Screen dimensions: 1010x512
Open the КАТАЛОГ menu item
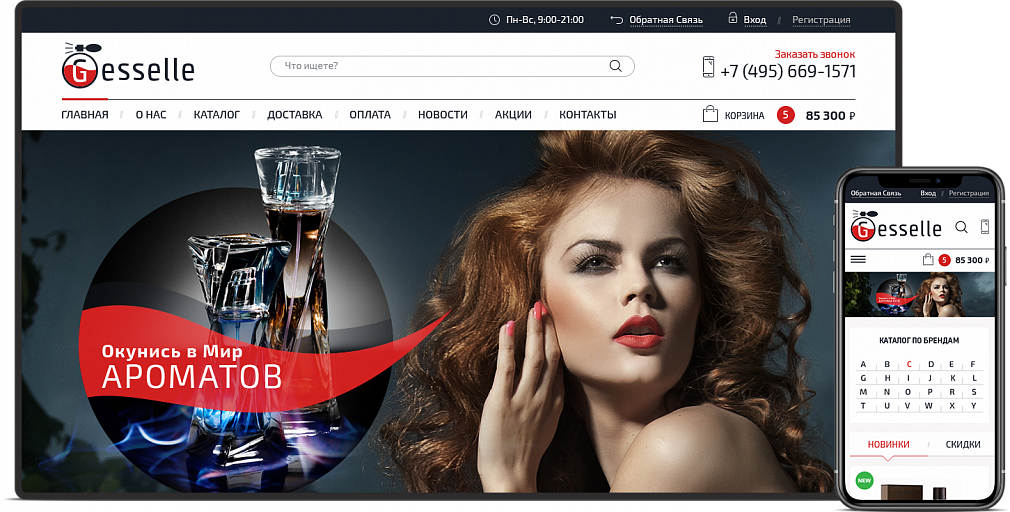coord(216,115)
